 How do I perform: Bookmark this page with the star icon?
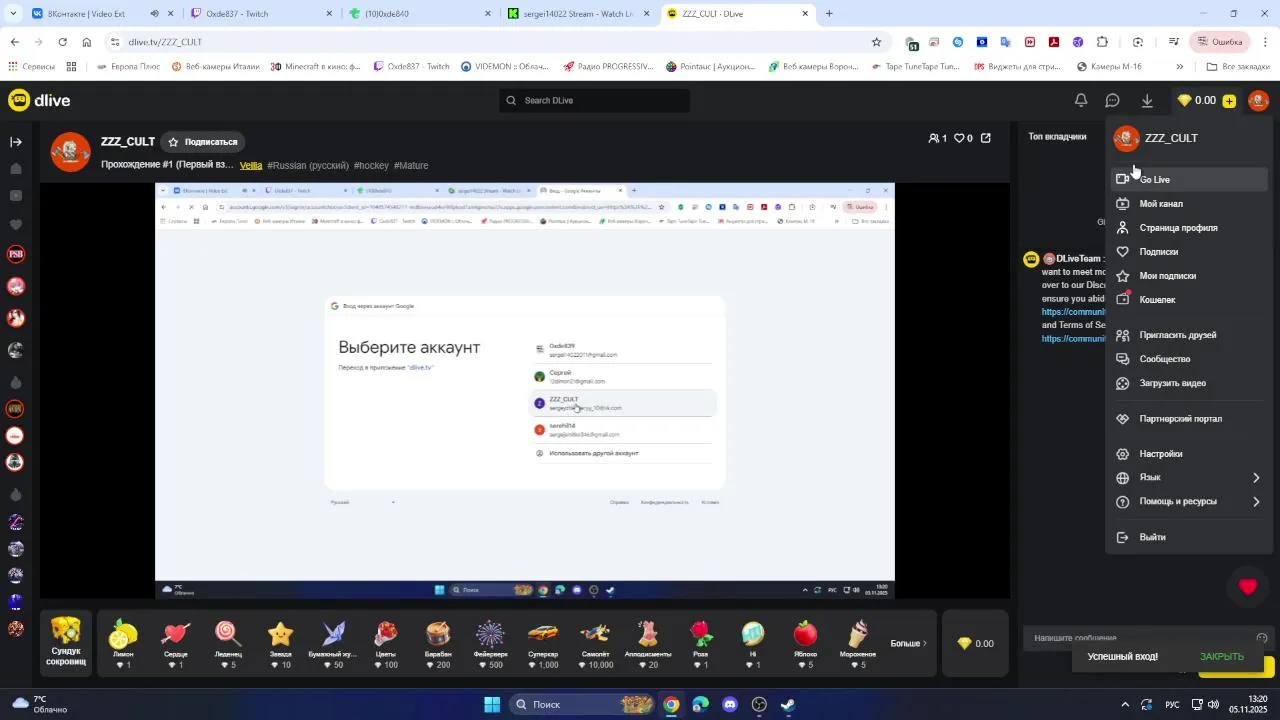tap(876, 42)
